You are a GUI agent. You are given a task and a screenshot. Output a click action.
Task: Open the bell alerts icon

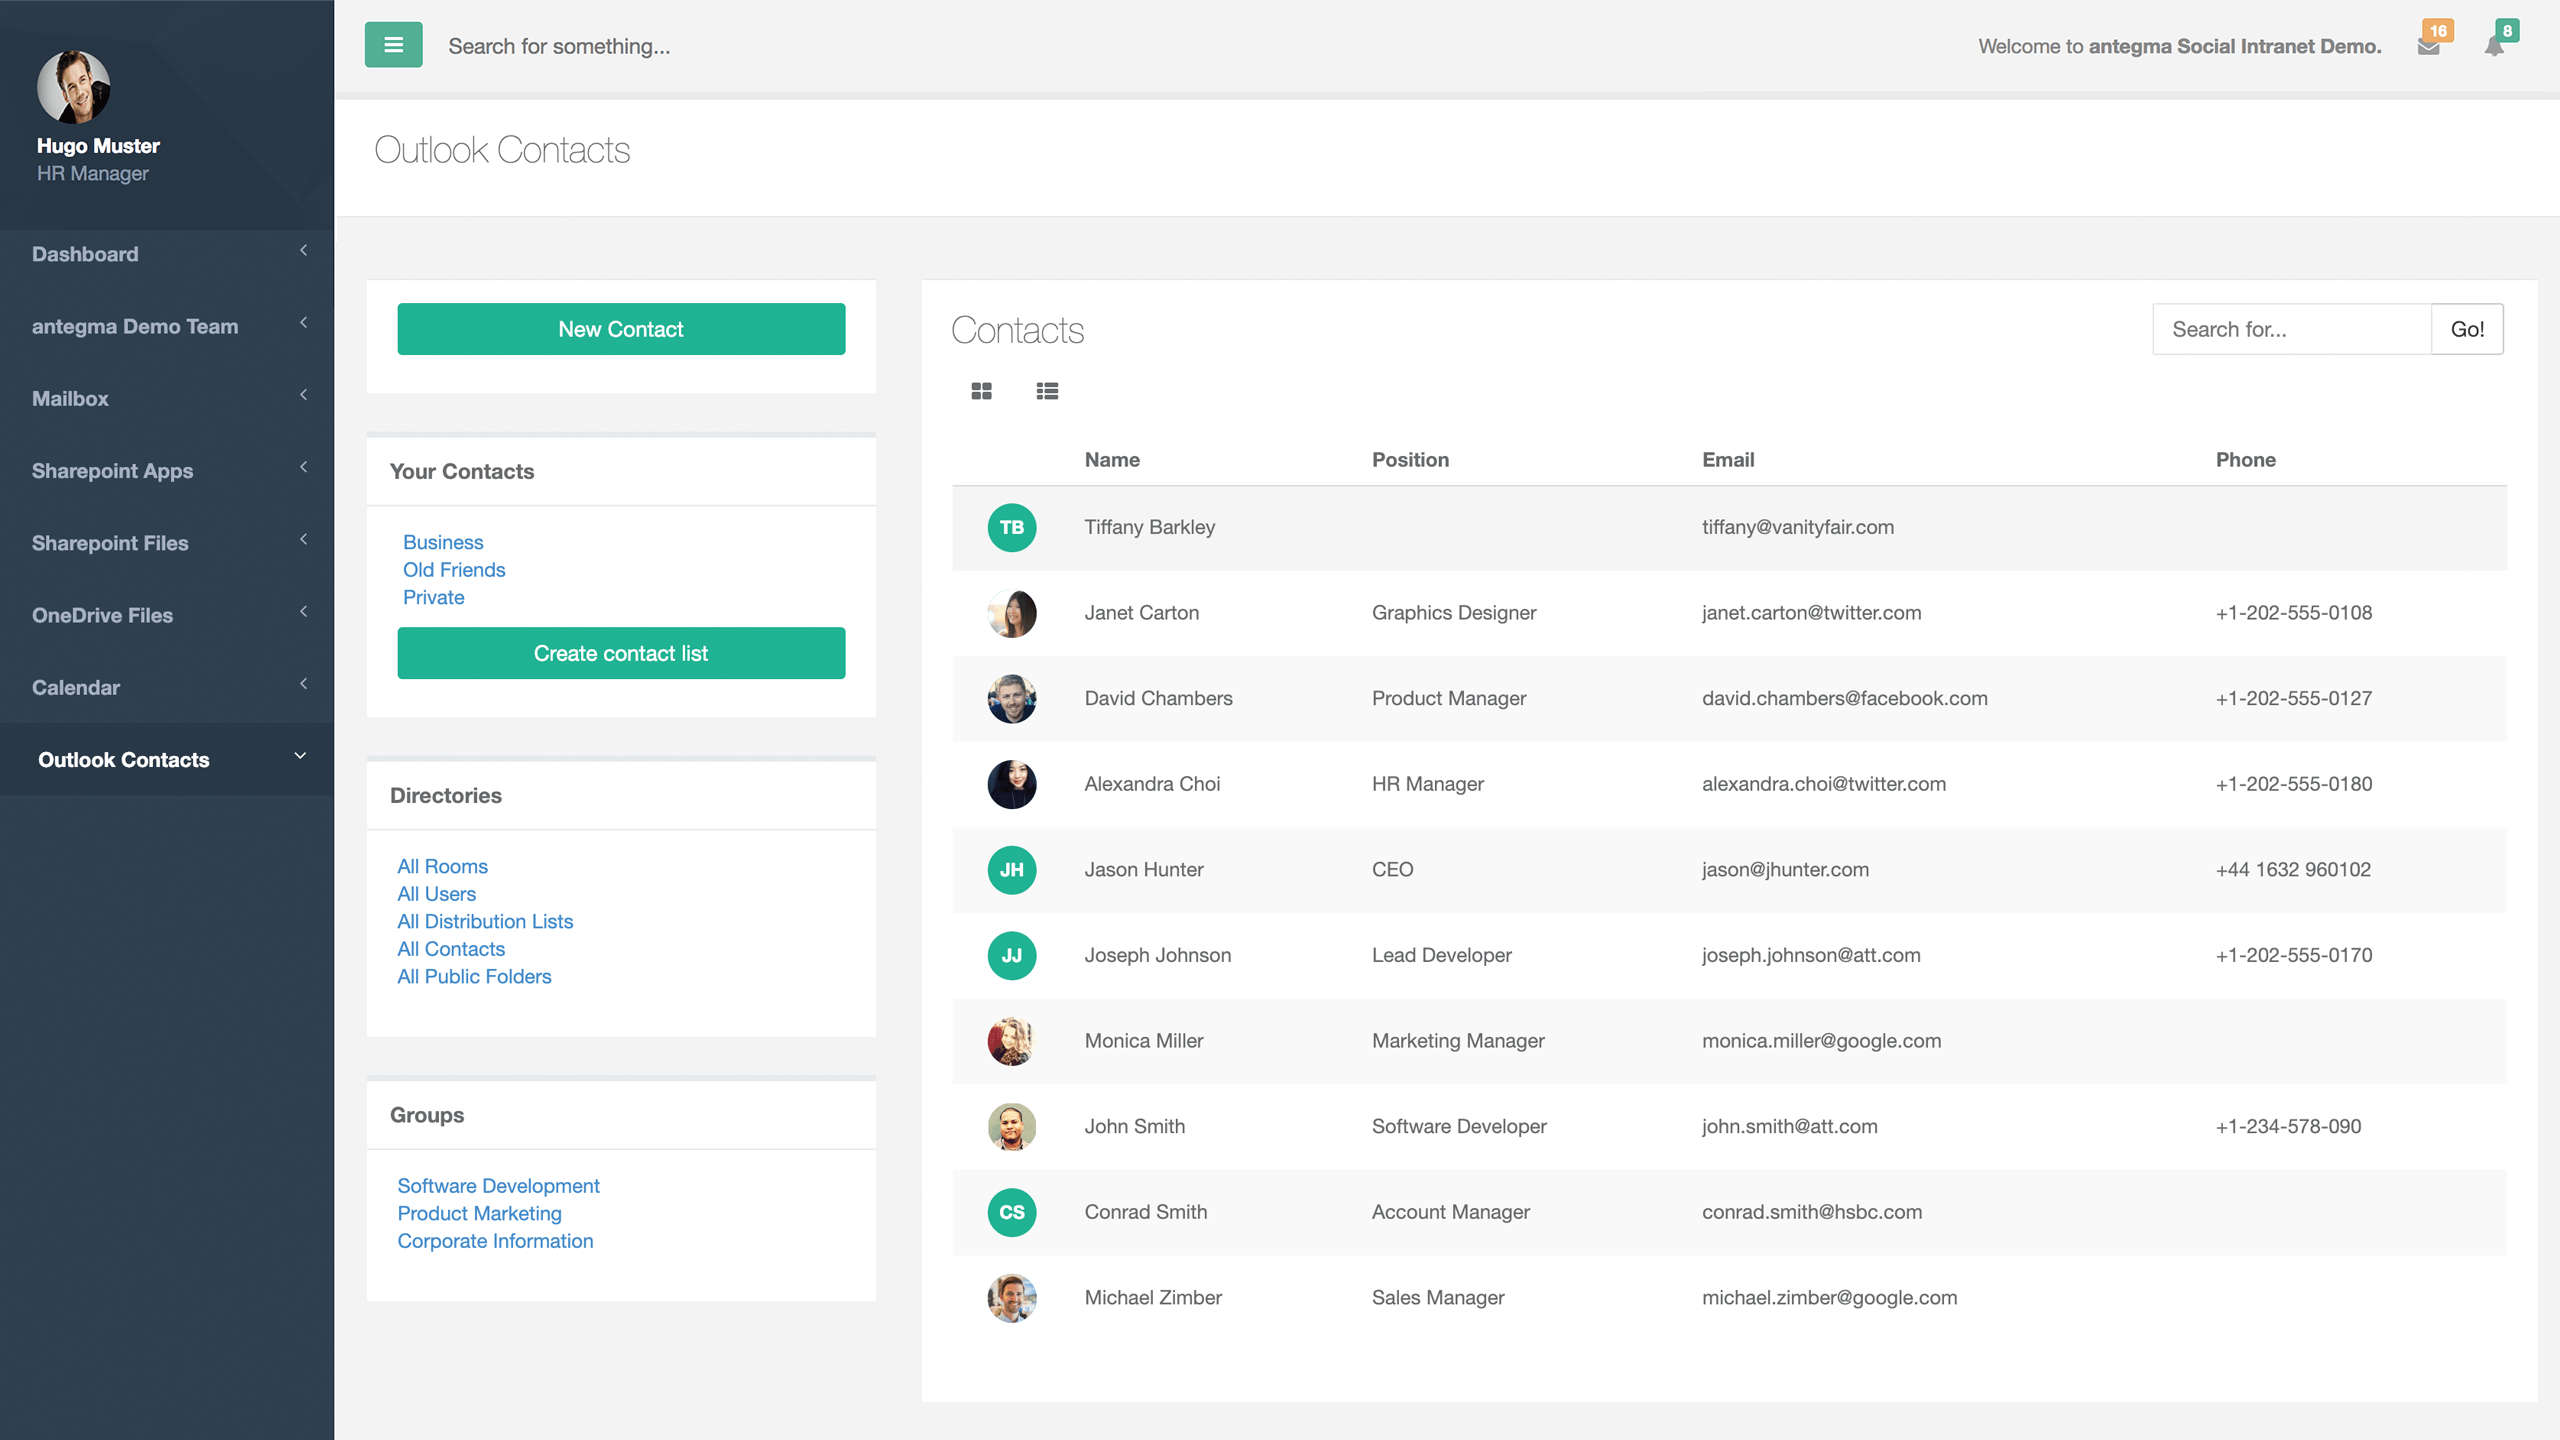tap(2494, 47)
